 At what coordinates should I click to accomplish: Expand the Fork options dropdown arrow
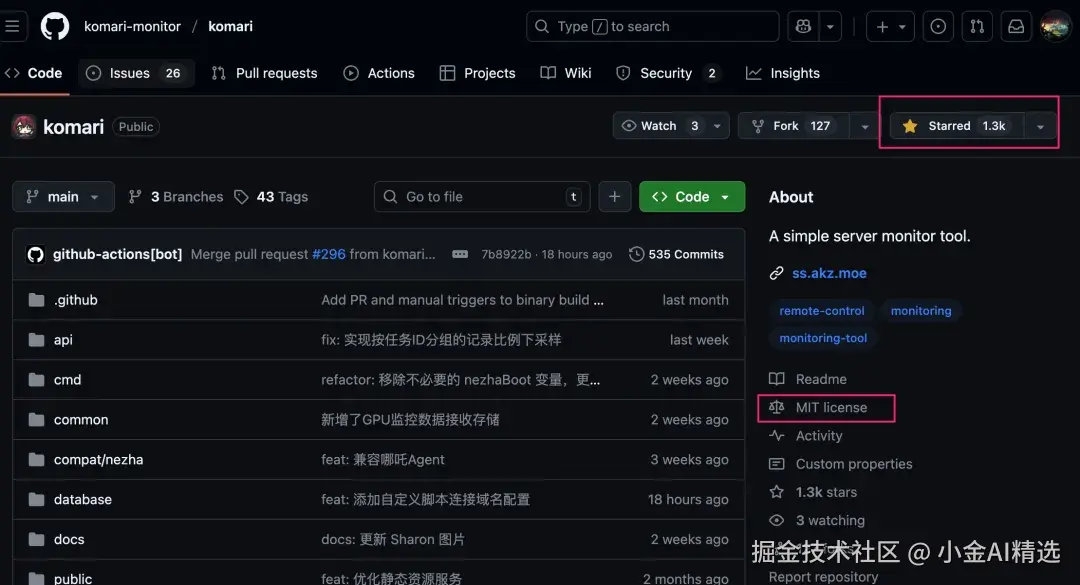[864, 126]
